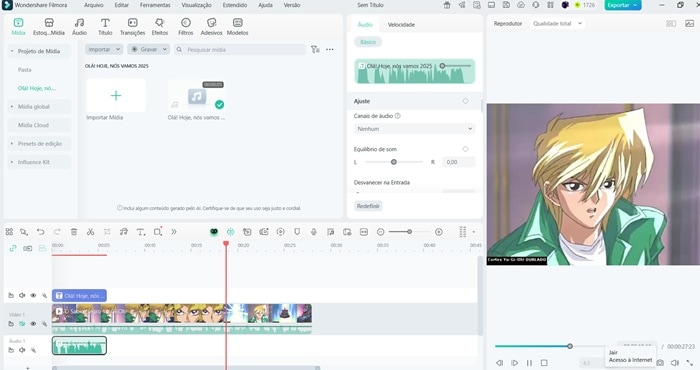Open the Áudio library tab icon

coord(79,23)
